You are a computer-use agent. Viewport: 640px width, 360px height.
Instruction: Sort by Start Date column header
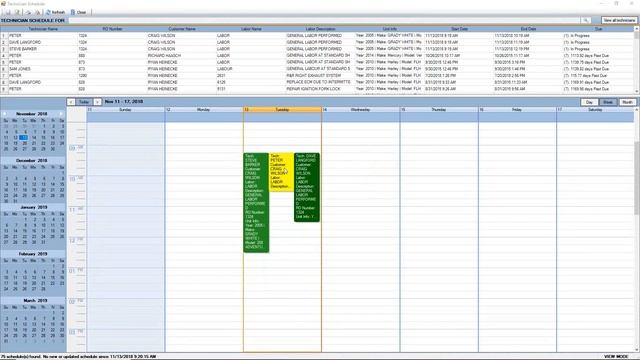[459, 29]
